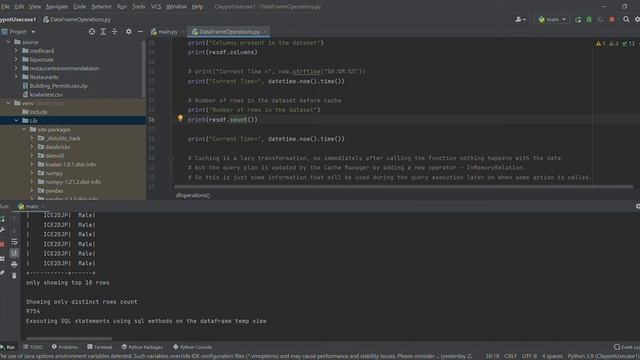640x360 pixels.
Task: Open the File menu
Action: (x=5, y=7)
